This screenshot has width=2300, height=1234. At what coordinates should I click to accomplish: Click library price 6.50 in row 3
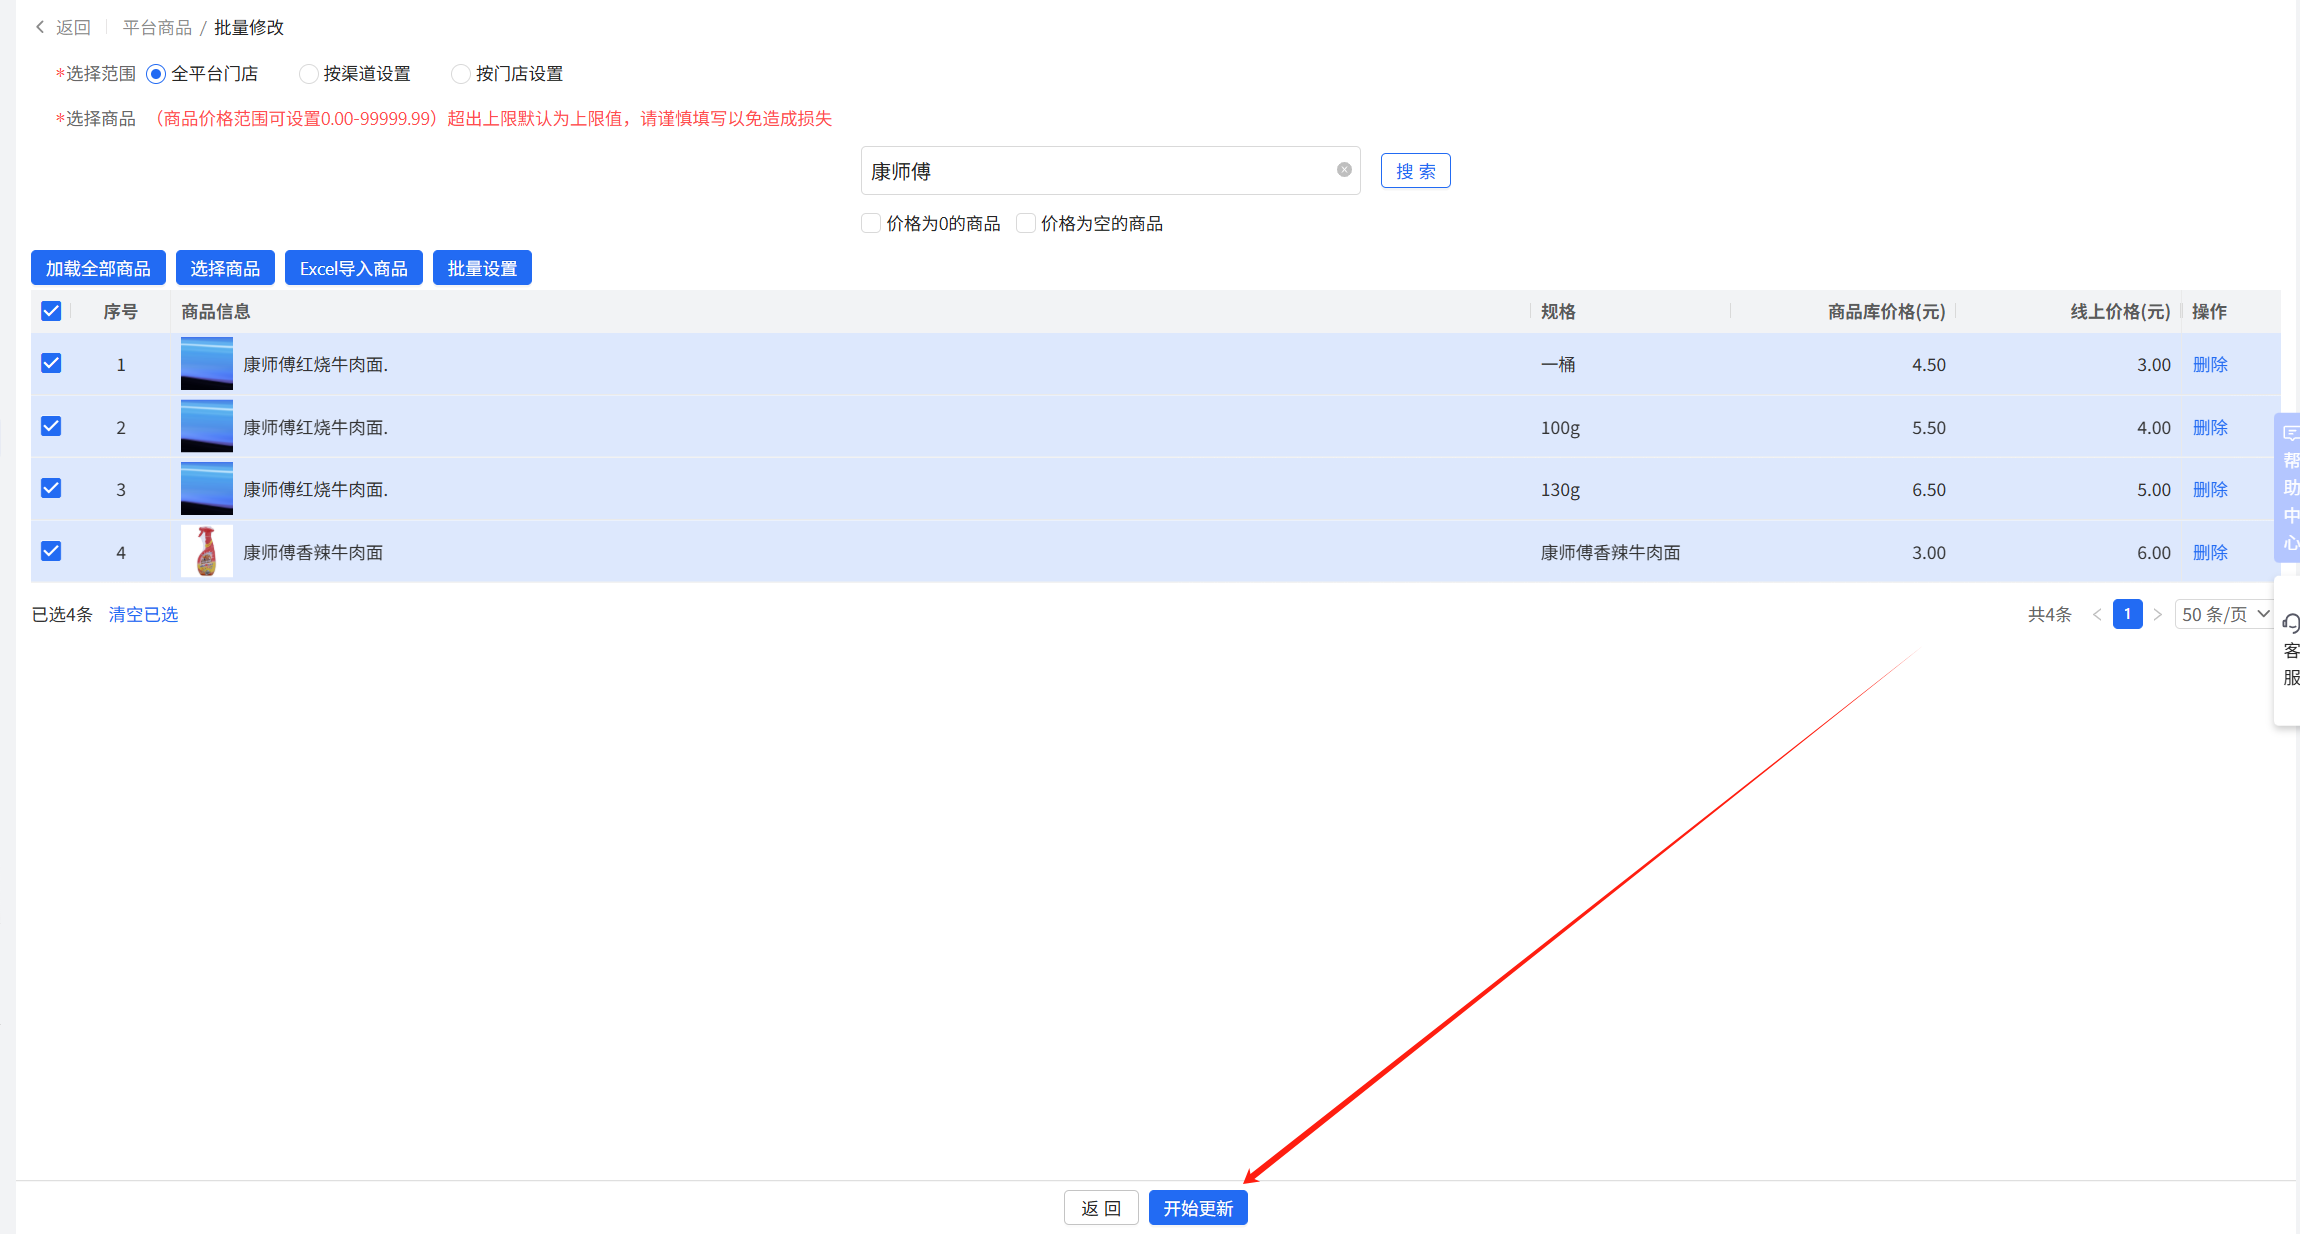click(1929, 489)
